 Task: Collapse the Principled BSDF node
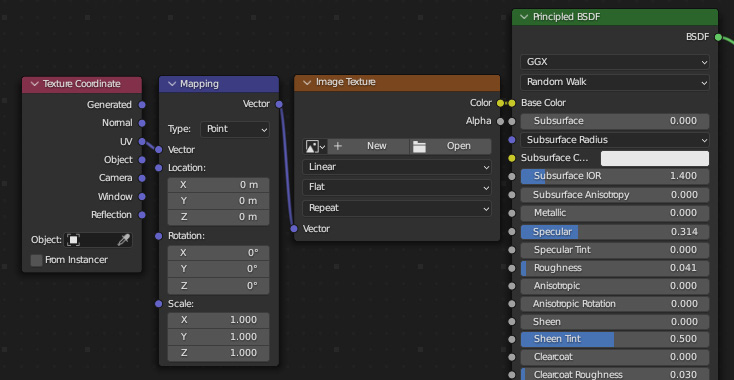pos(524,17)
